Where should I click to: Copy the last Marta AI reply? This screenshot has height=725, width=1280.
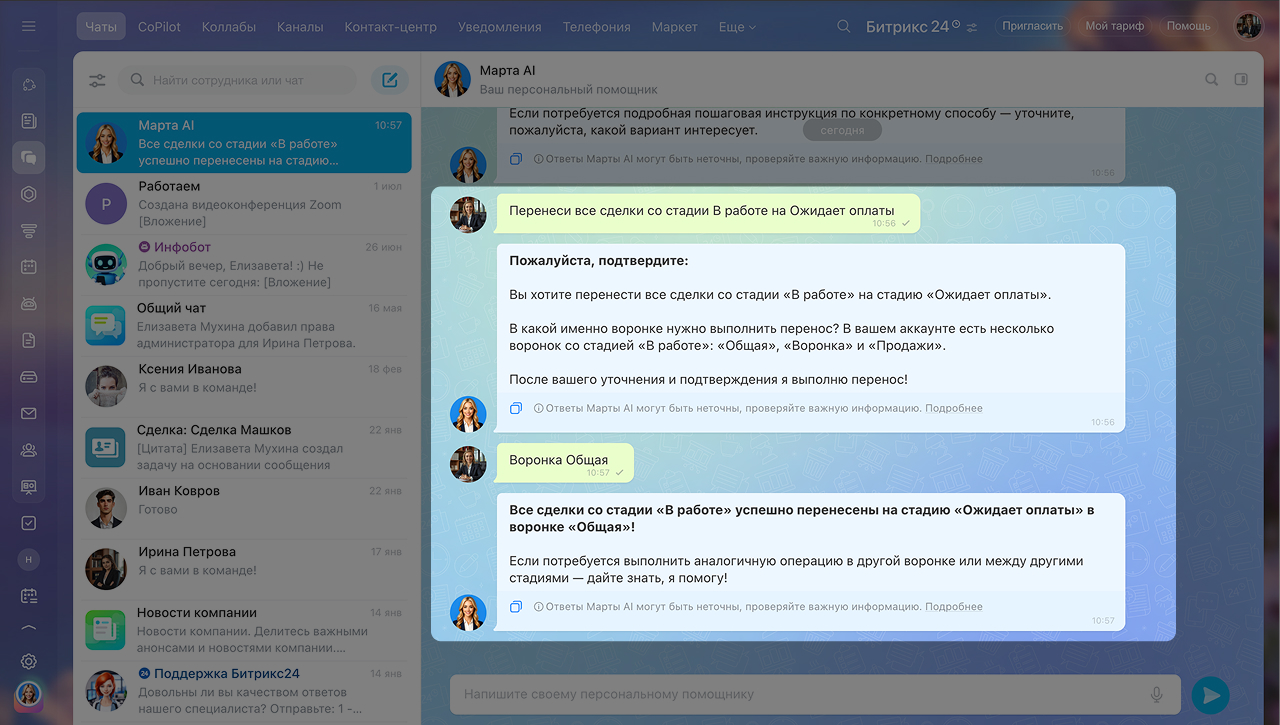coord(516,606)
